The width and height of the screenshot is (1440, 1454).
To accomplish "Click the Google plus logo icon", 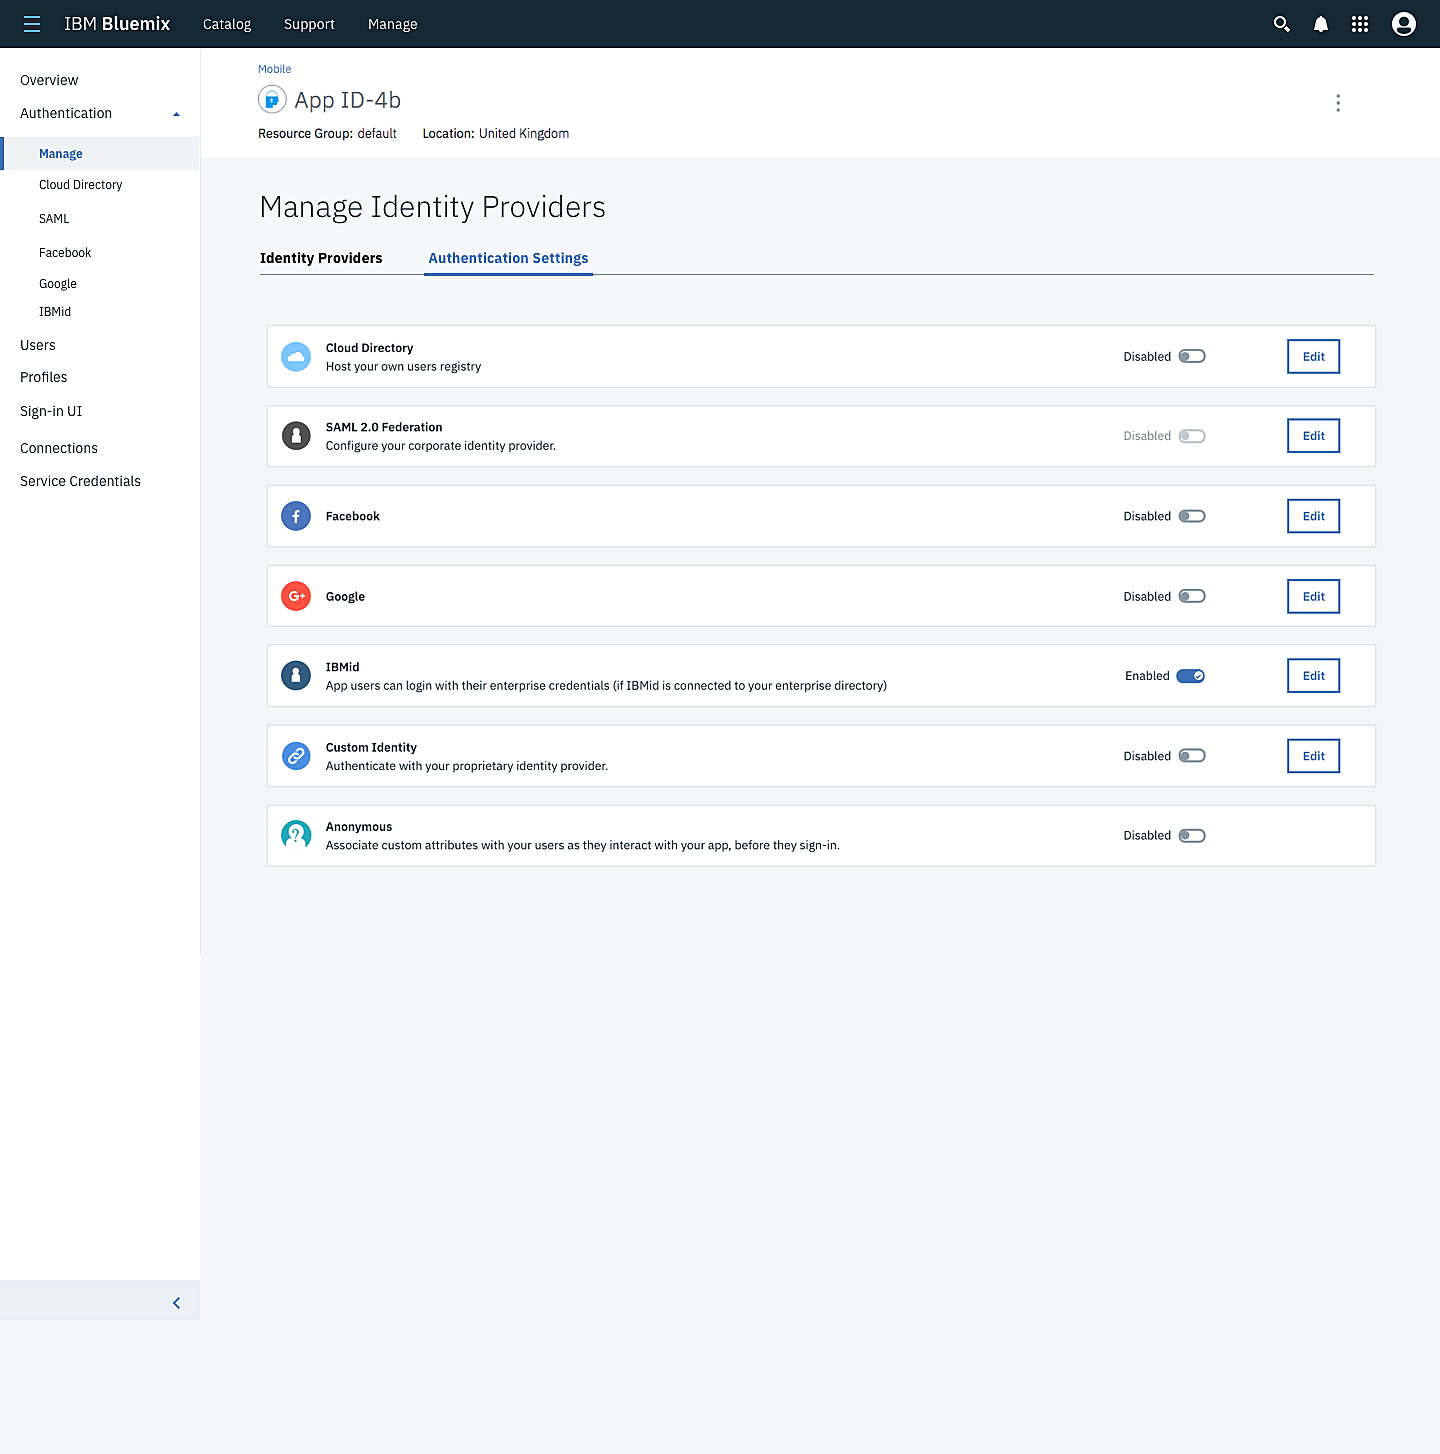I will (x=296, y=596).
